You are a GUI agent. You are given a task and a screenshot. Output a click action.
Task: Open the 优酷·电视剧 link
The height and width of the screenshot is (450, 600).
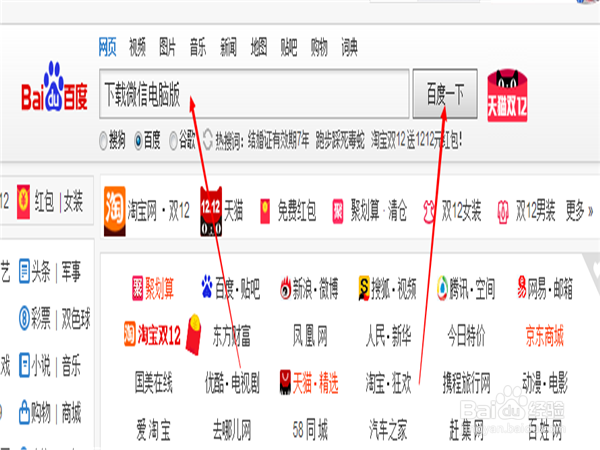(232, 382)
